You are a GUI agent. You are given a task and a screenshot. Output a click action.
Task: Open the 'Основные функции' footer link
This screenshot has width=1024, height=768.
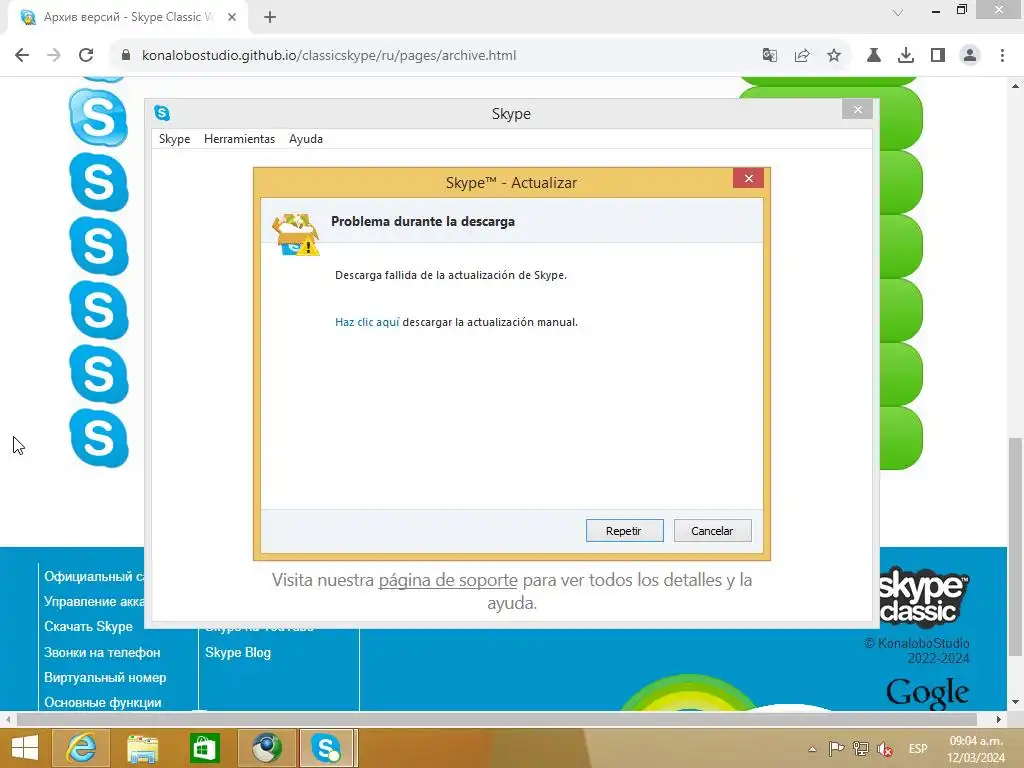[103, 703]
